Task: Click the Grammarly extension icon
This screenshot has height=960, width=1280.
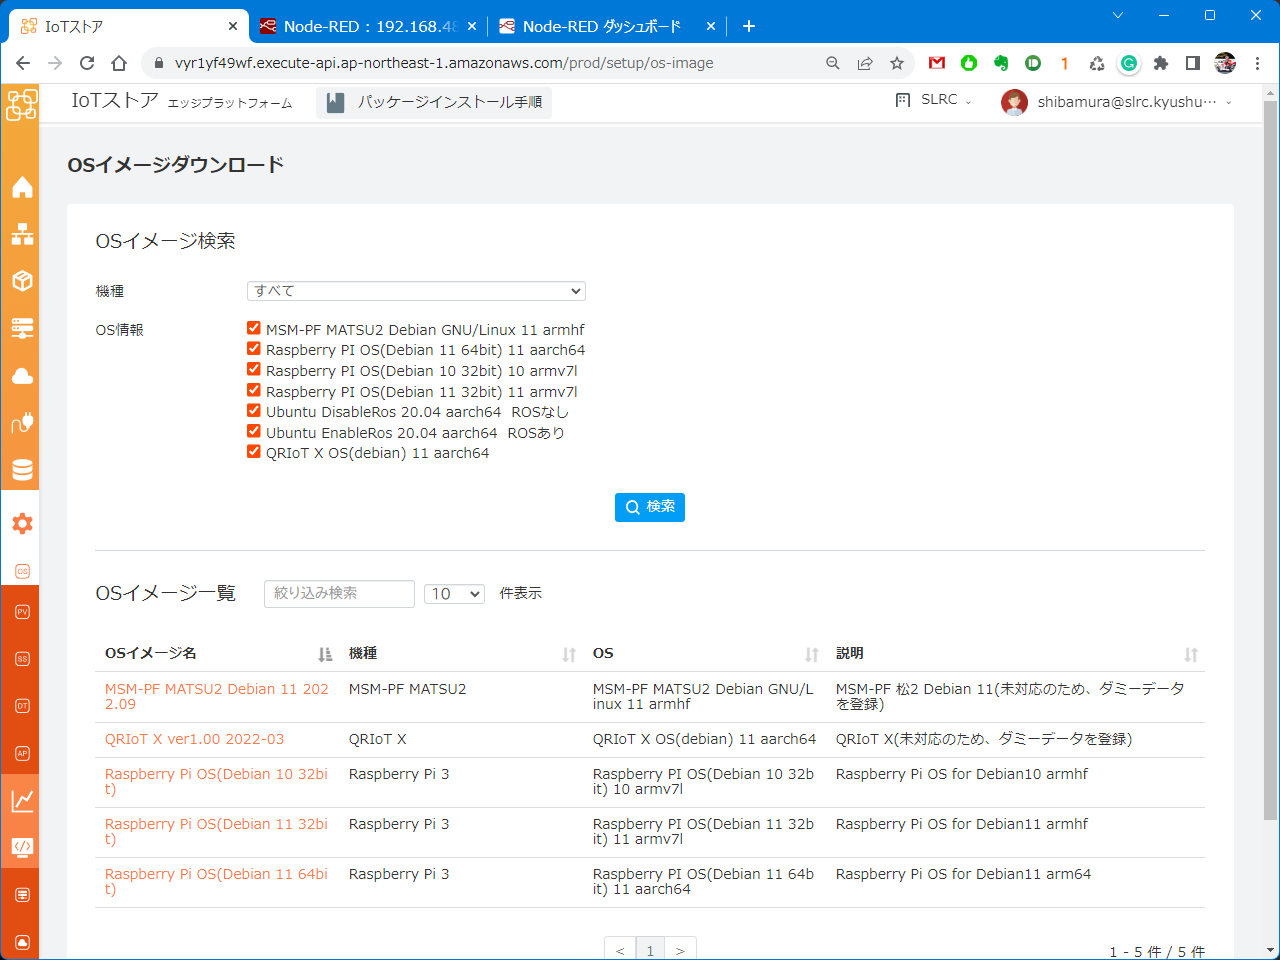Action: pyautogui.click(x=1129, y=63)
